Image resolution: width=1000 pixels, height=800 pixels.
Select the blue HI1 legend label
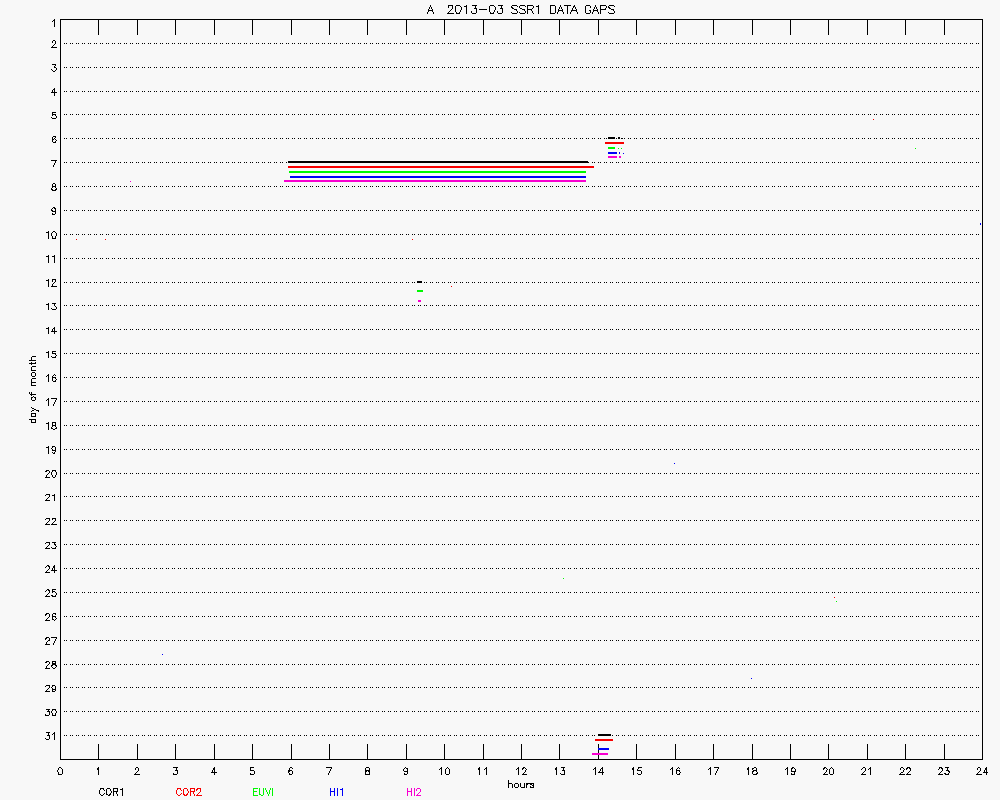pos(337,792)
